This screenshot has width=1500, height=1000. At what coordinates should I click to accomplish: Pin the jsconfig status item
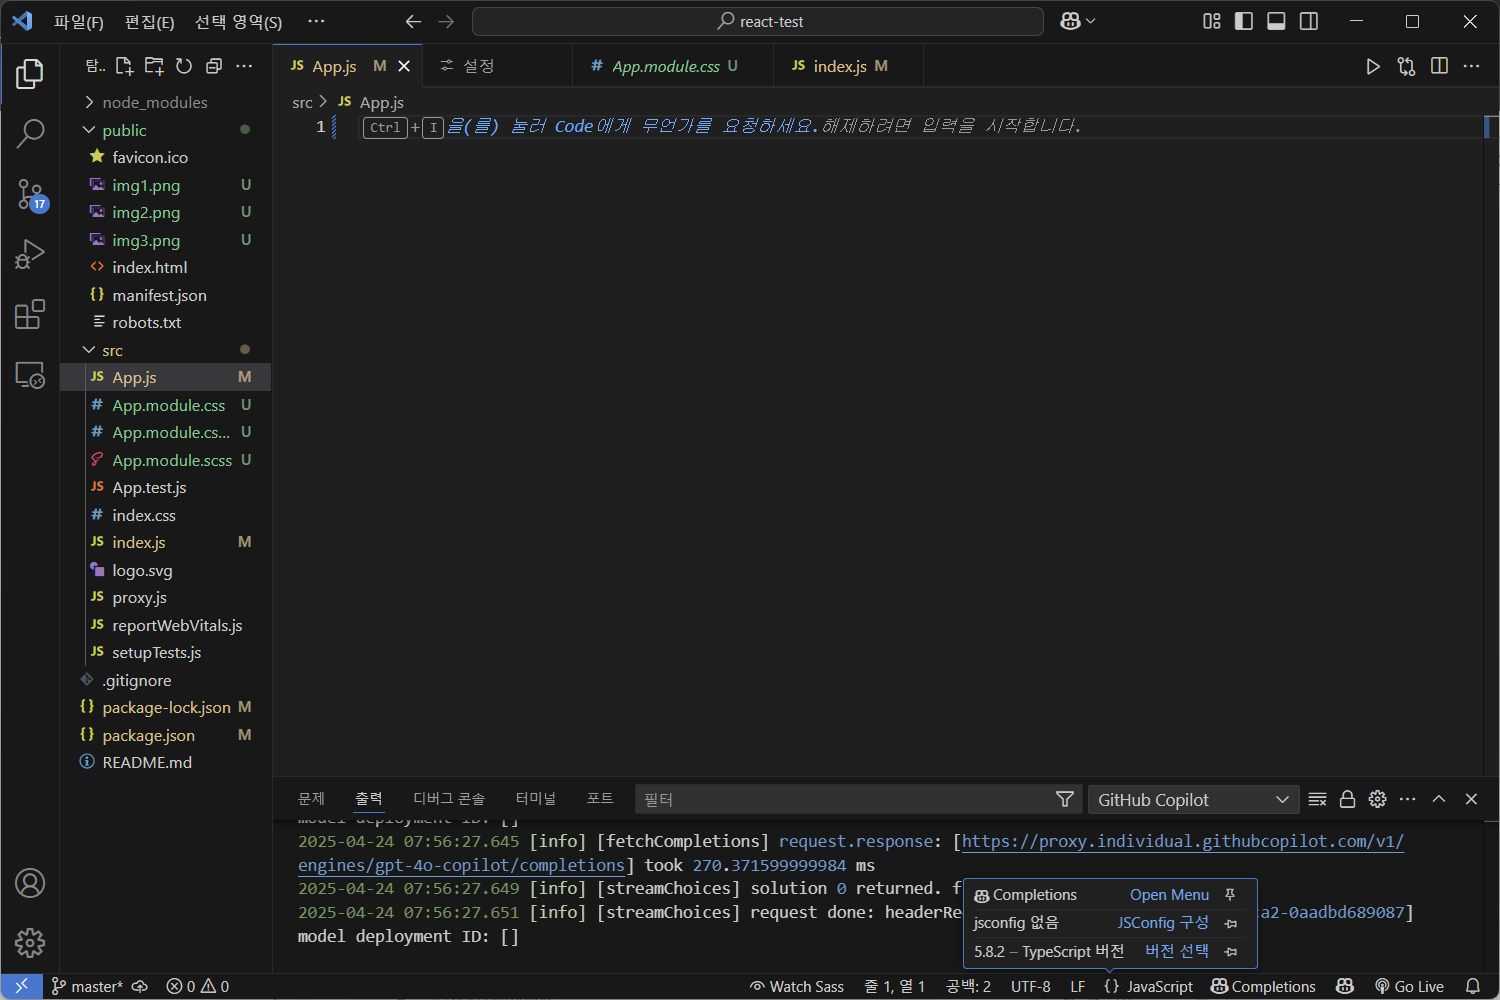click(x=1231, y=923)
